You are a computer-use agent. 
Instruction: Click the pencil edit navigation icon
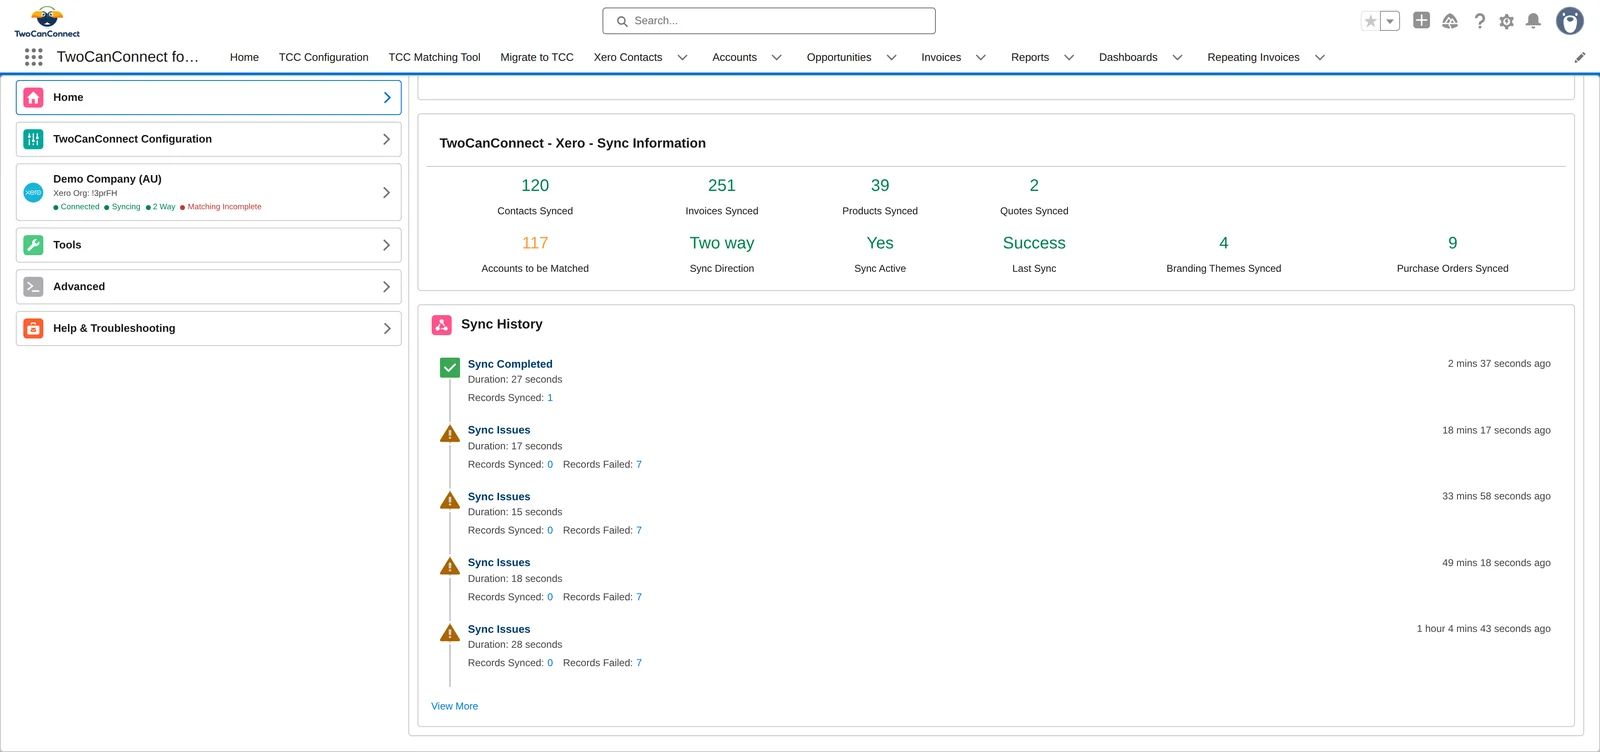tap(1580, 57)
